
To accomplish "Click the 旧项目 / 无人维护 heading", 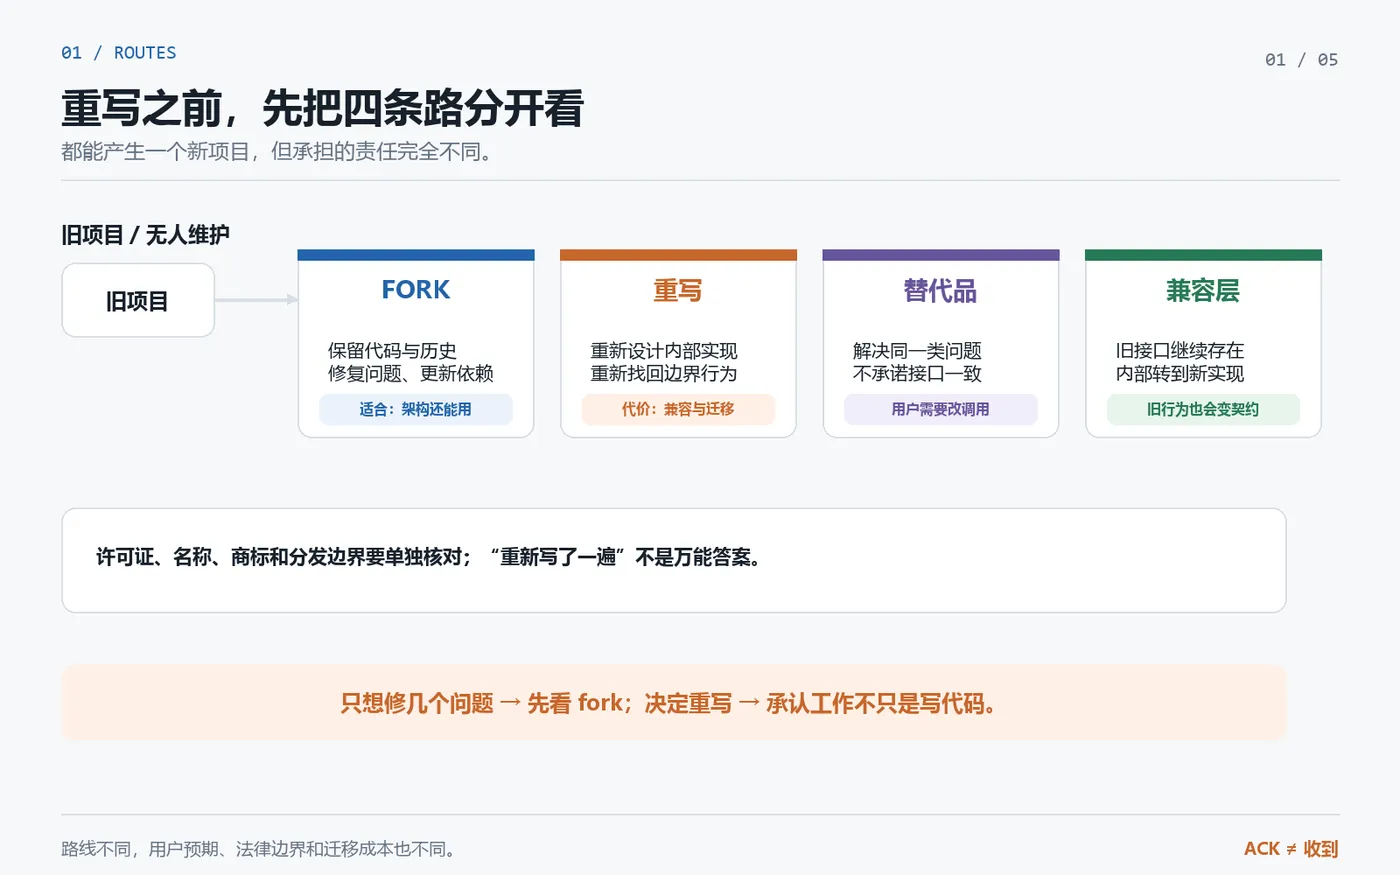I will pyautogui.click(x=145, y=235).
